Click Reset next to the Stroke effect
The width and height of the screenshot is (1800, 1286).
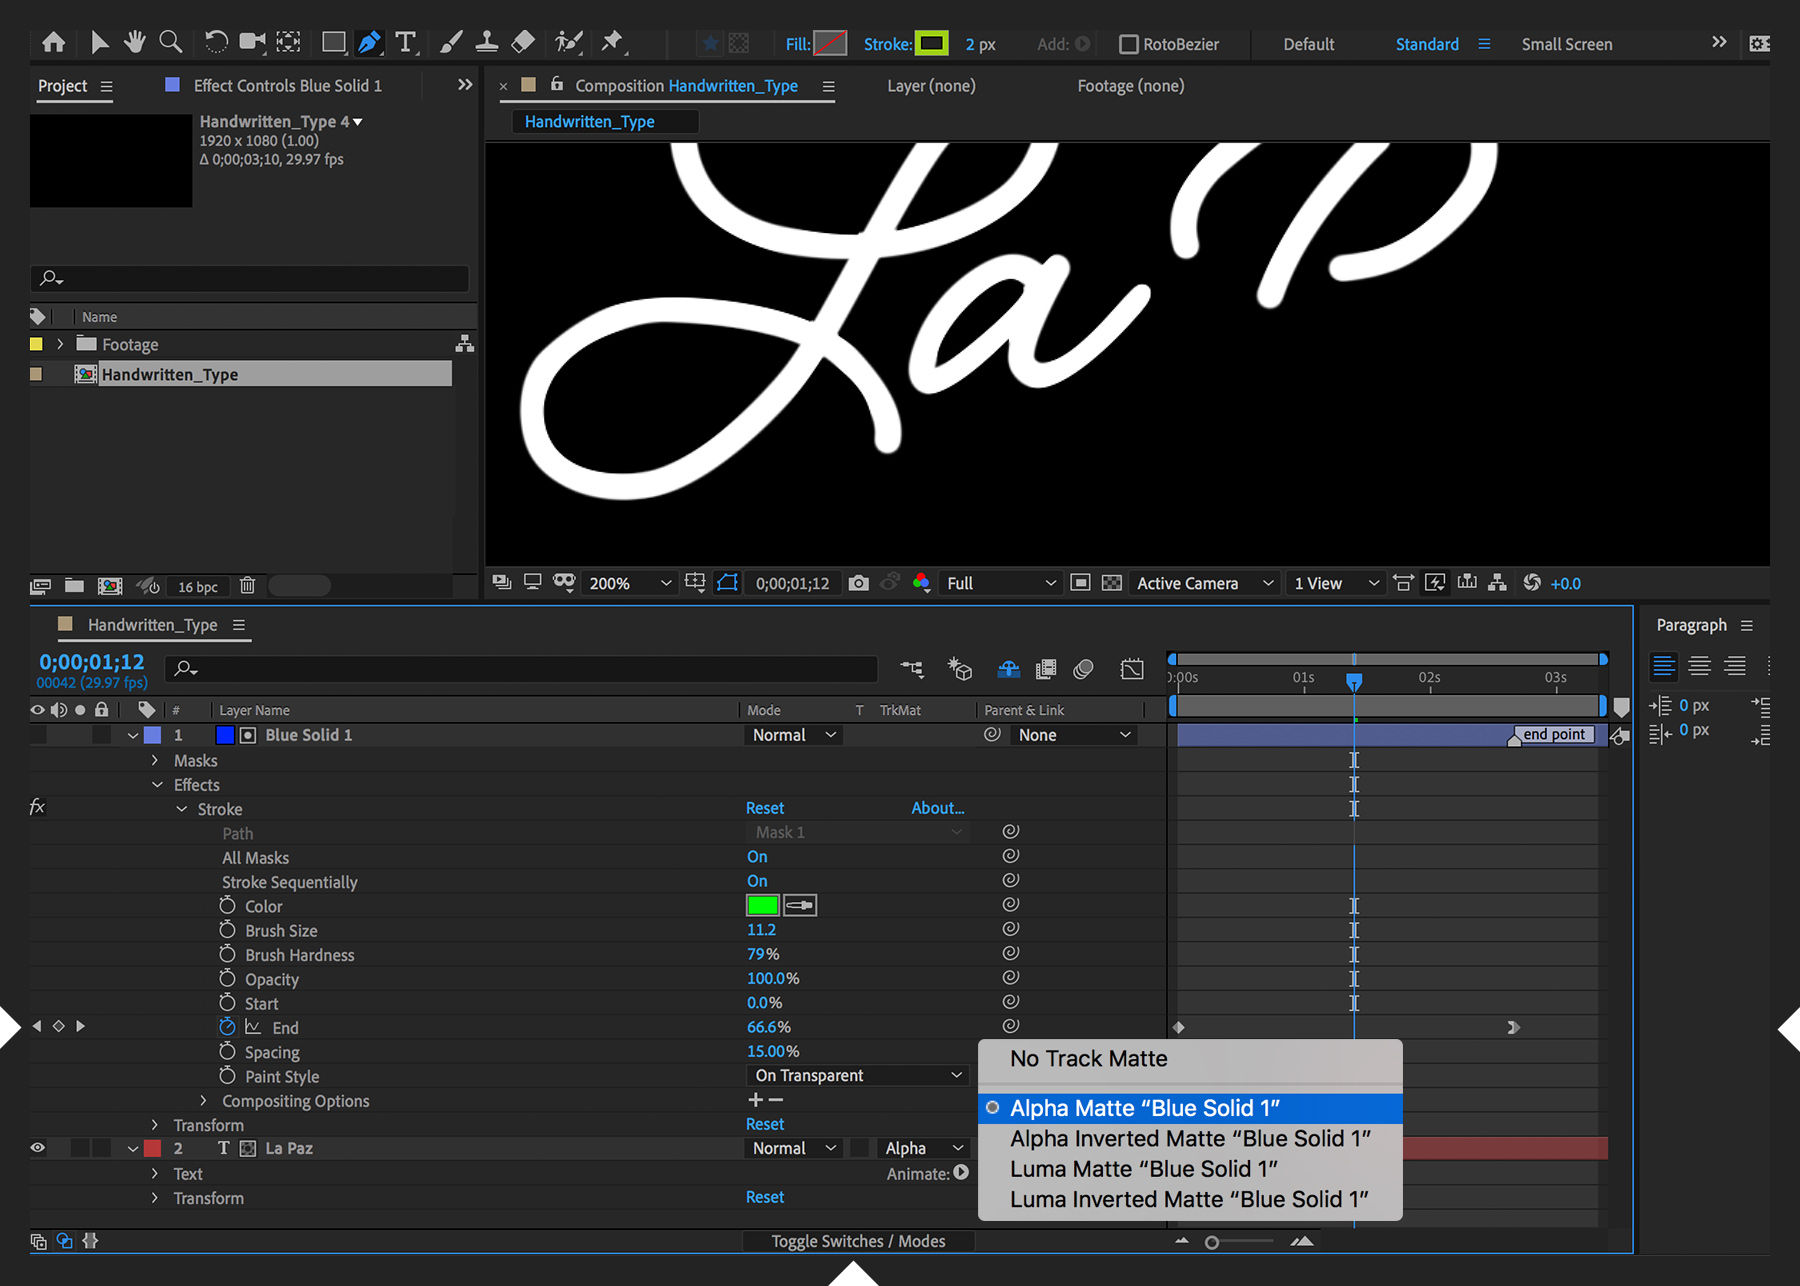pyautogui.click(x=764, y=808)
